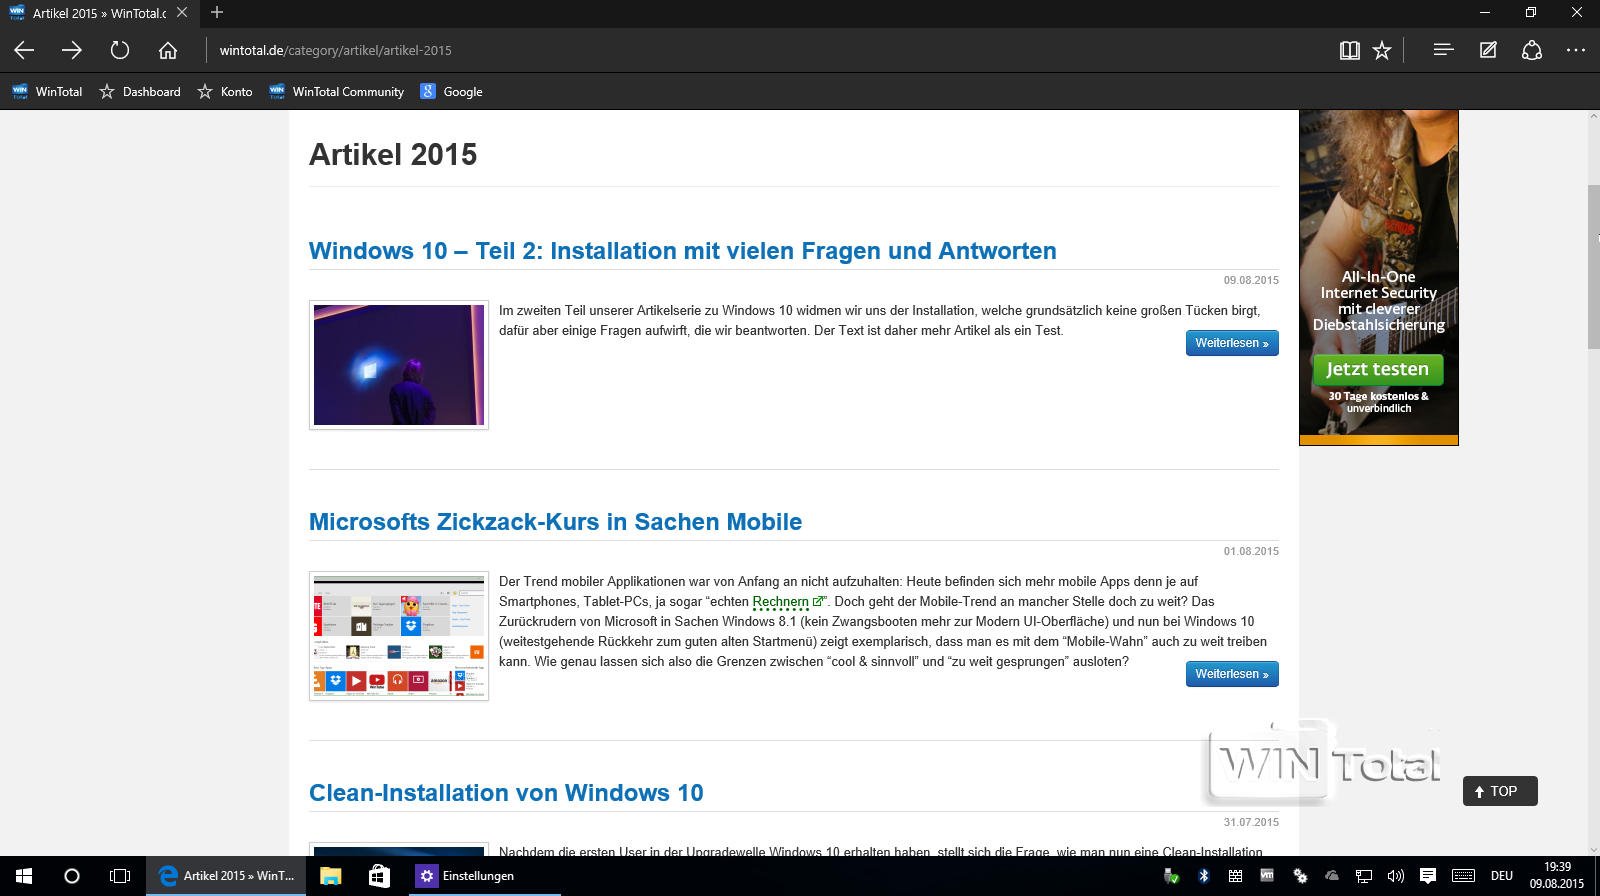The width and height of the screenshot is (1600, 896).
Task: Switch to the Edge taskbar window
Action: click(227, 876)
